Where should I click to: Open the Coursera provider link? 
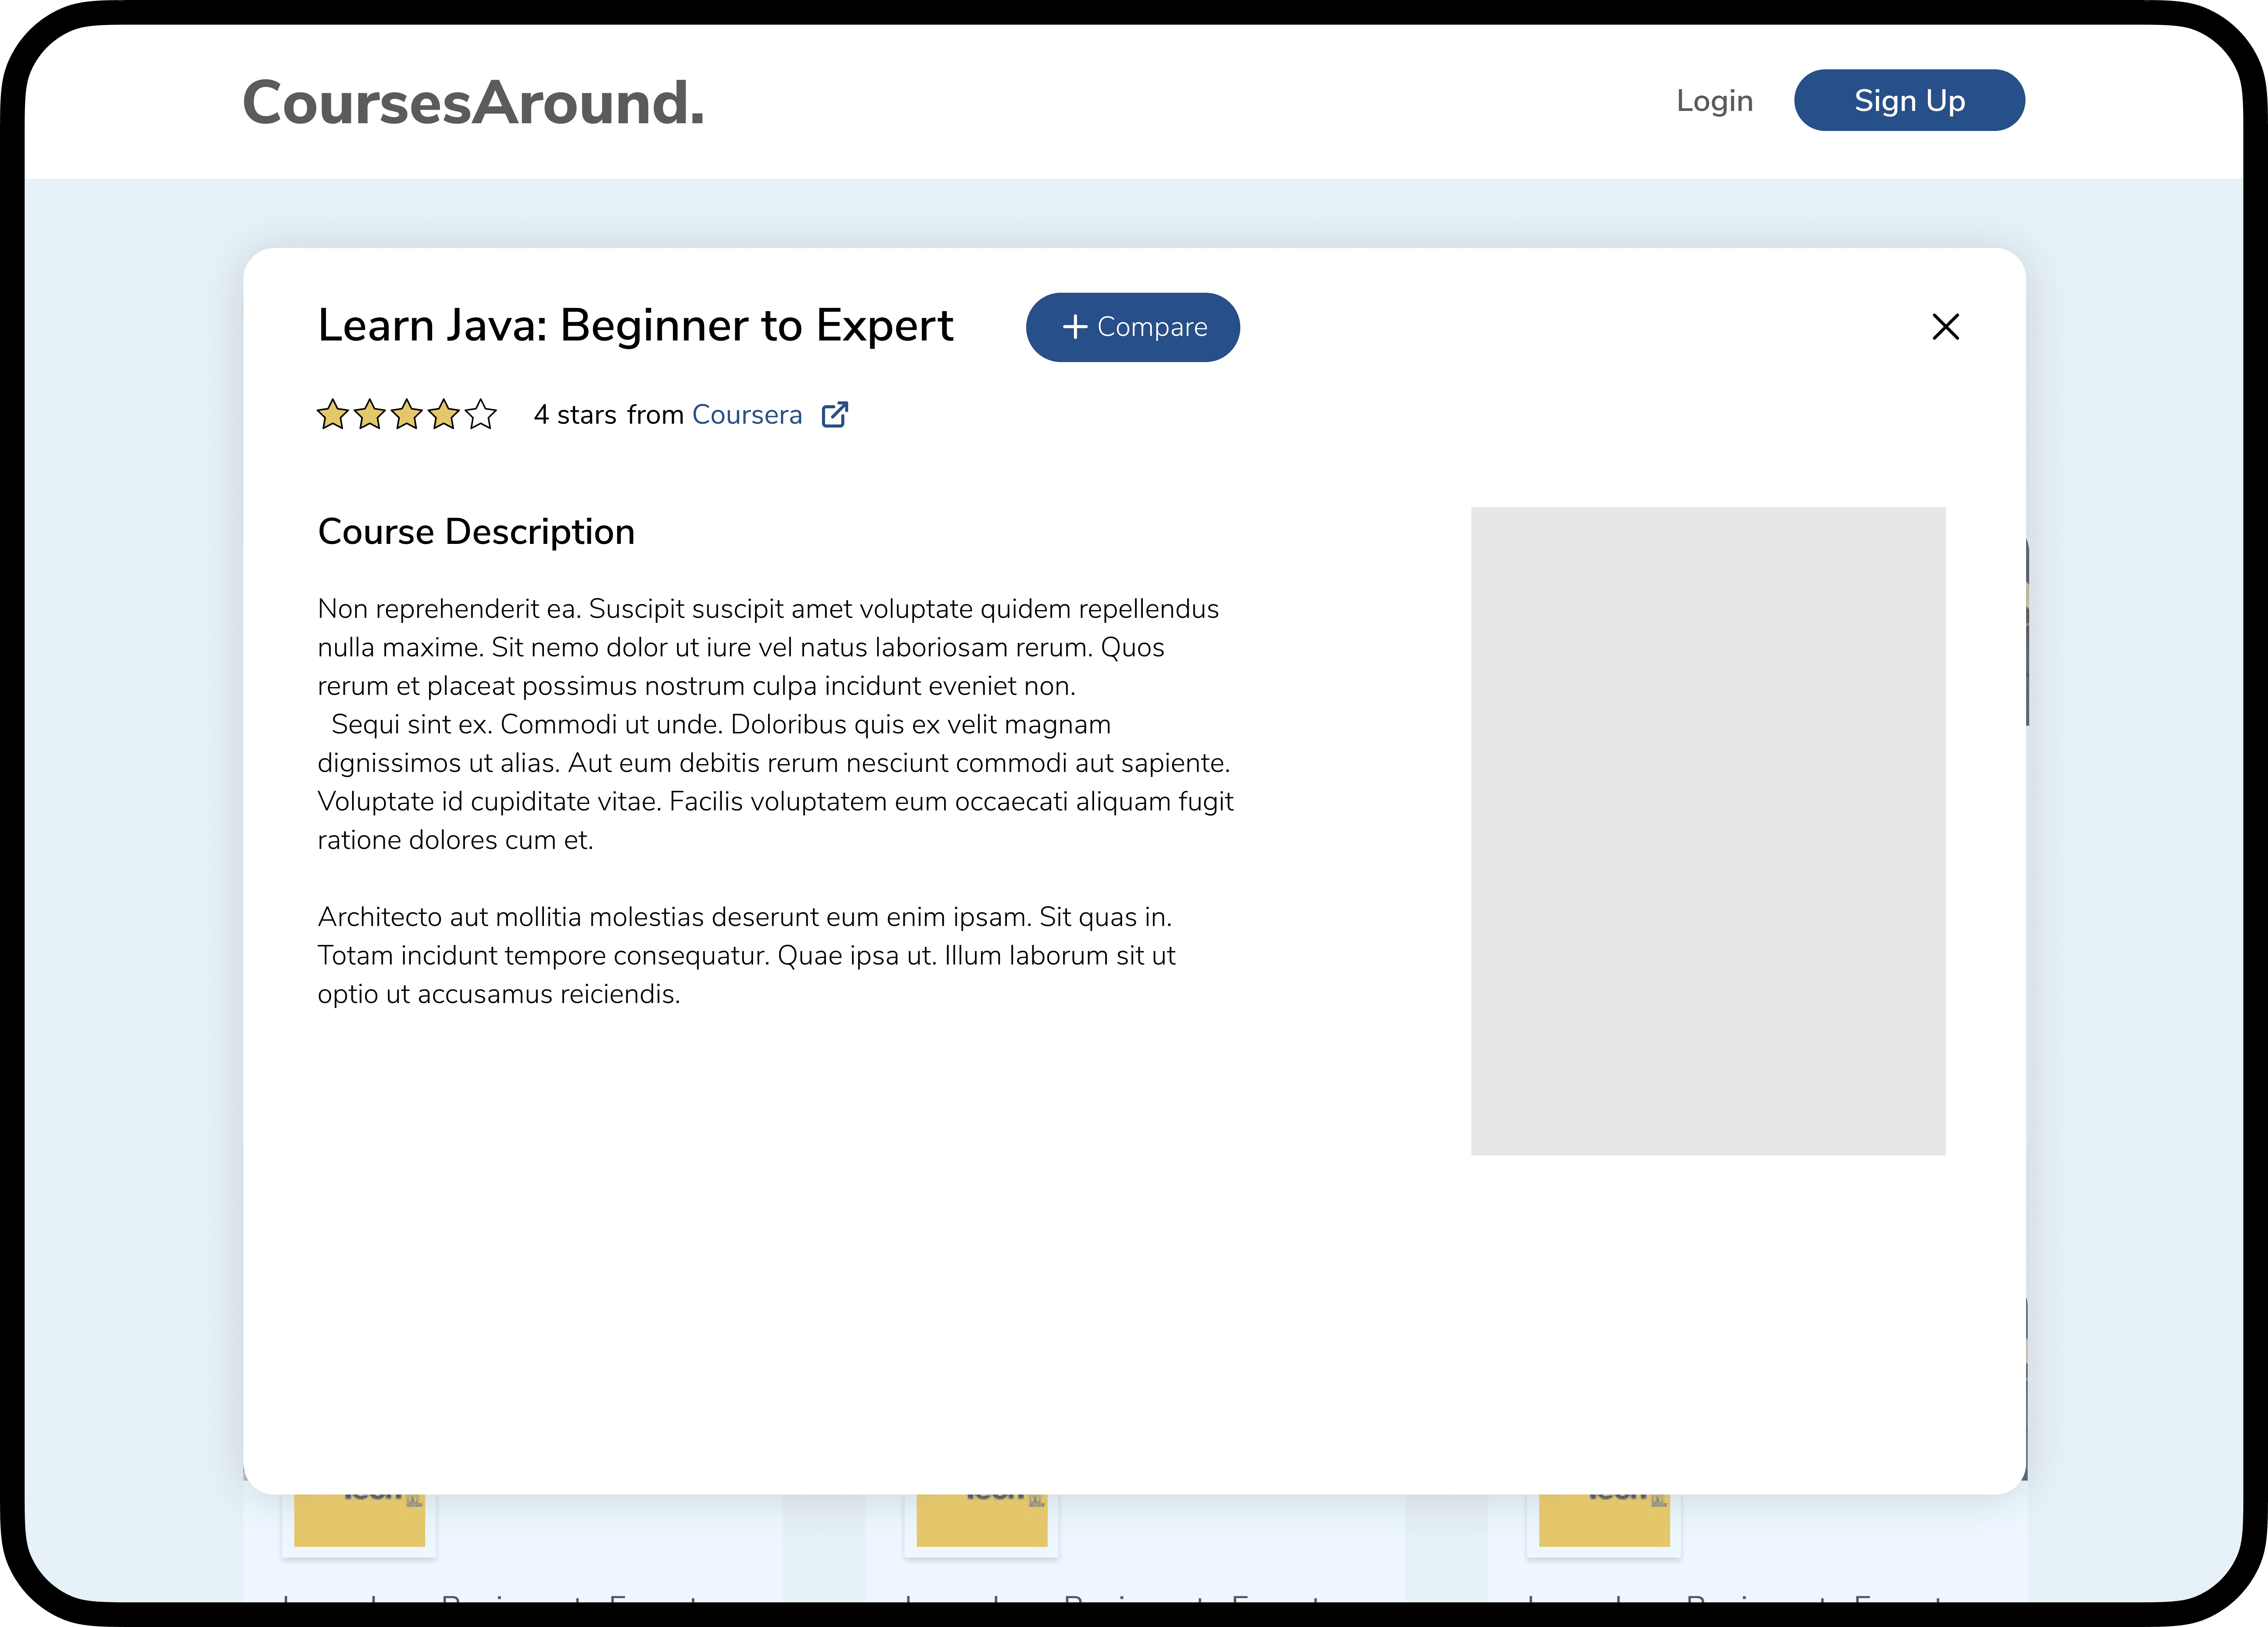click(x=746, y=415)
